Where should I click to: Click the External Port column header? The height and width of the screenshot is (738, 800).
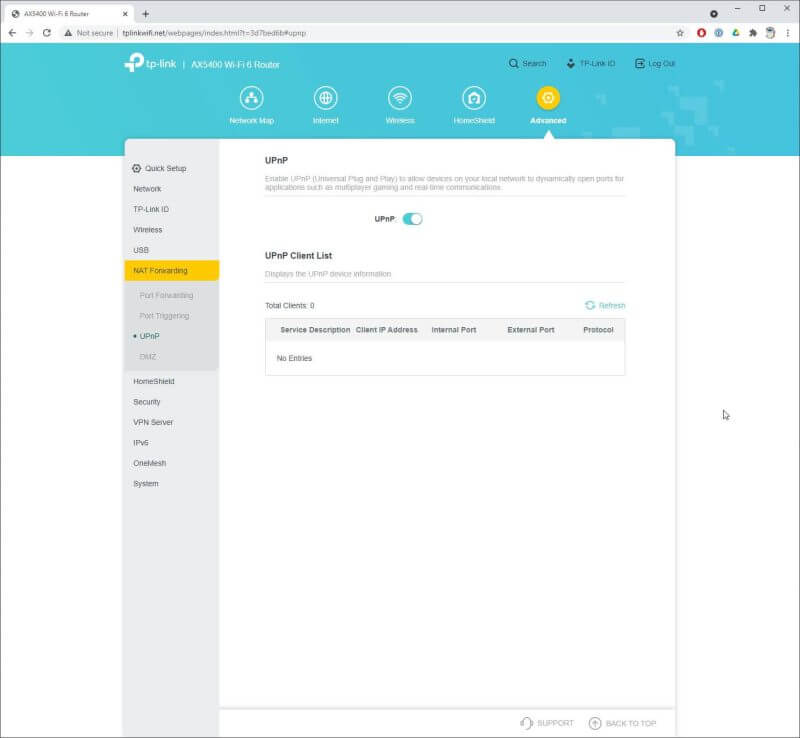pyautogui.click(x=531, y=330)
